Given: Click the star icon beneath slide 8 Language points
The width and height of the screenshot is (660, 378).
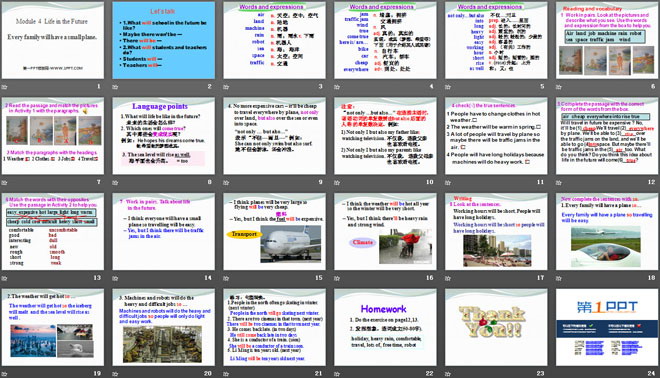Looking at the screenshot, I should 115,183.
